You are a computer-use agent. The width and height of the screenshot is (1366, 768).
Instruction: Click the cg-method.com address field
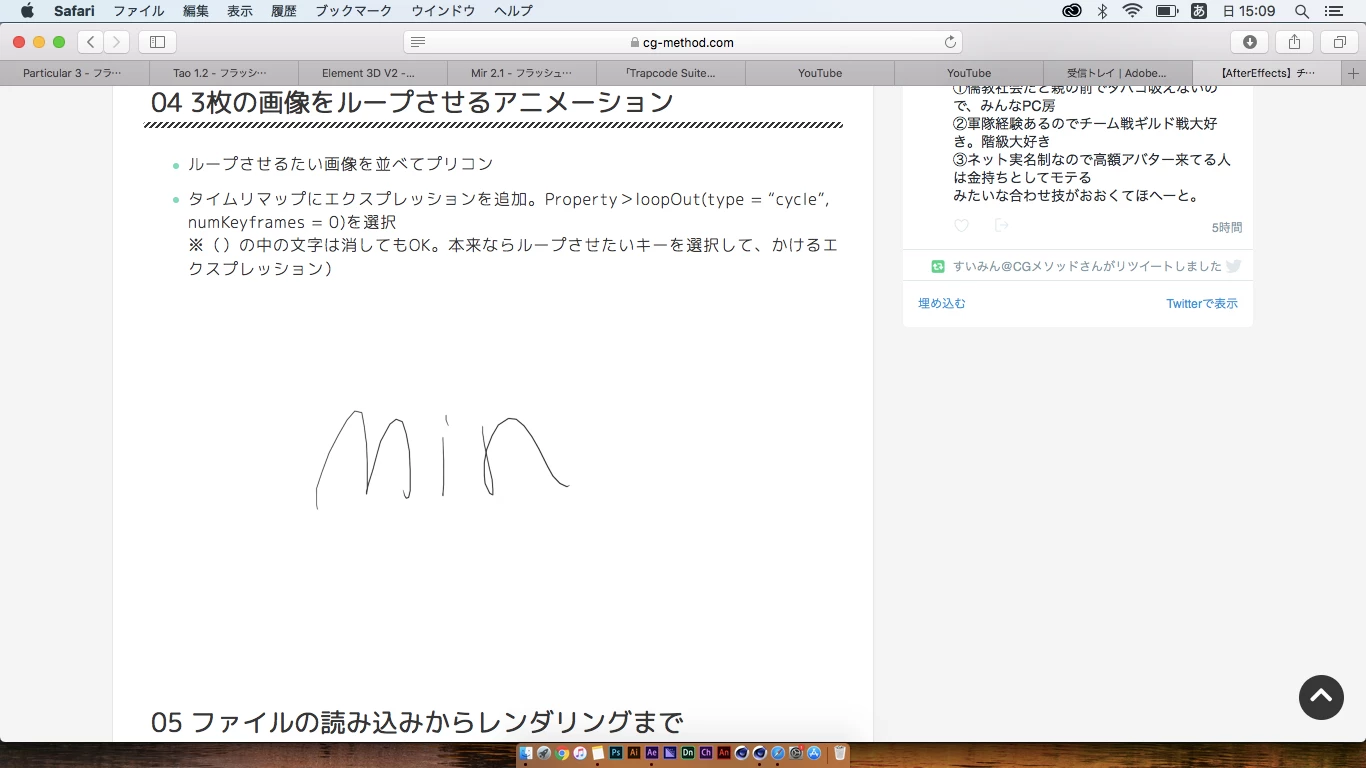(683, 42)
